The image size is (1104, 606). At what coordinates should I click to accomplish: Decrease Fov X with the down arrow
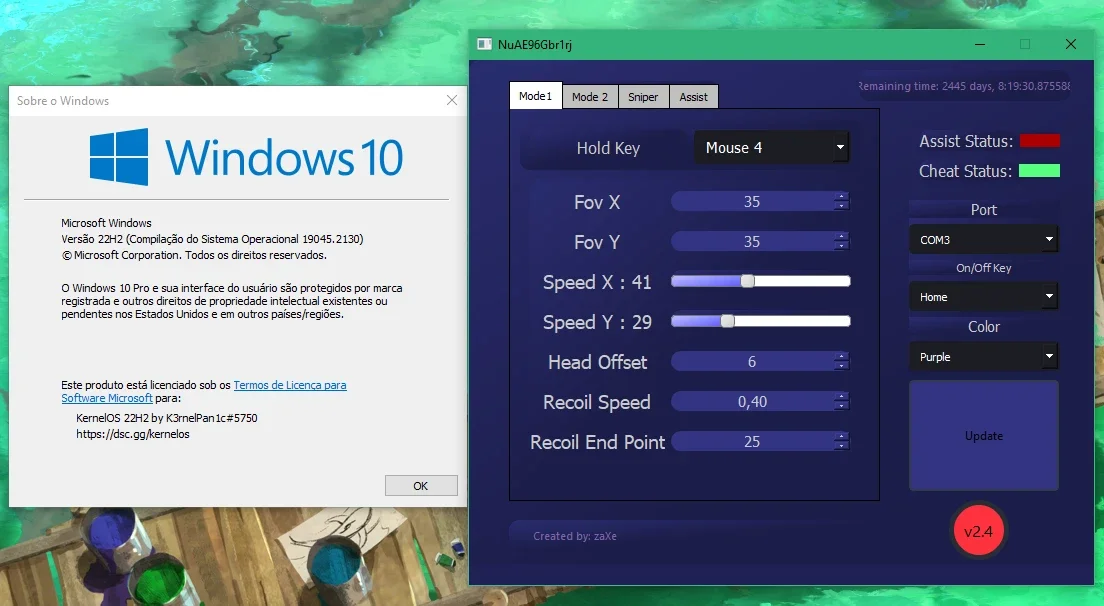pos(841,207)
